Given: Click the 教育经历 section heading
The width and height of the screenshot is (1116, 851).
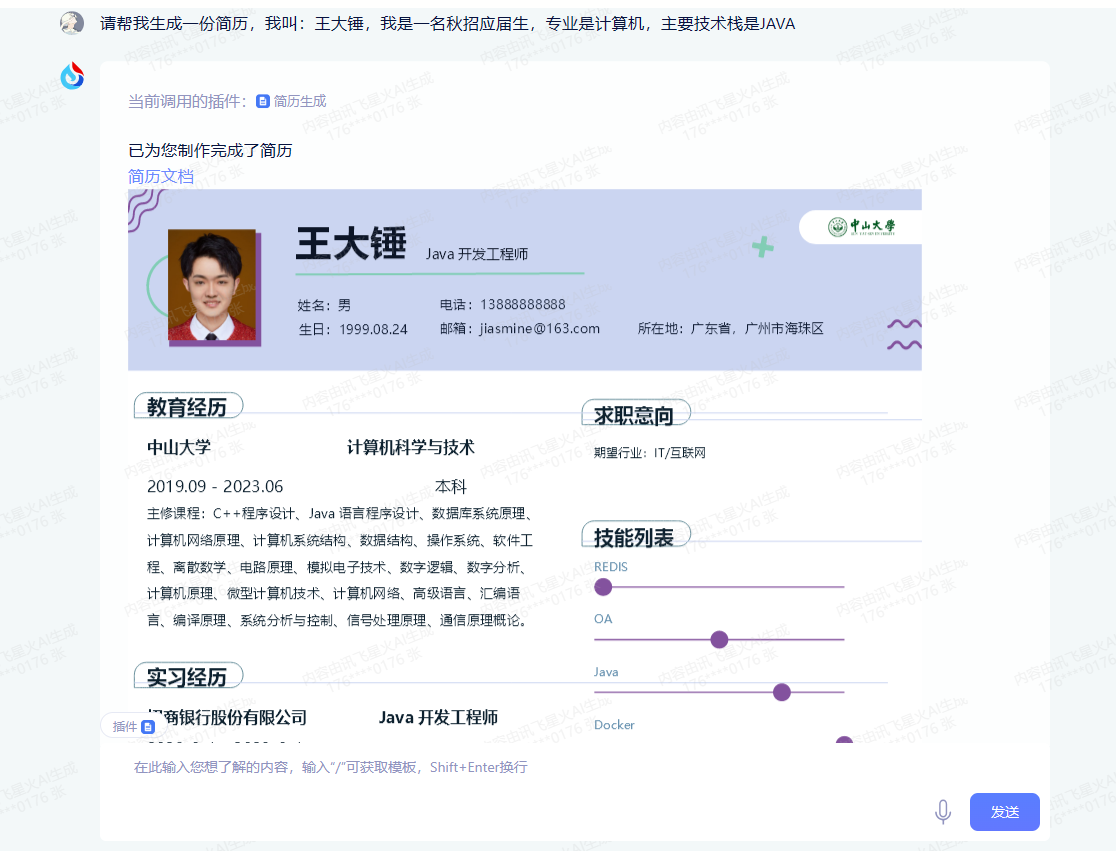Looking at the screenshot, I should [x=188, y=407].
